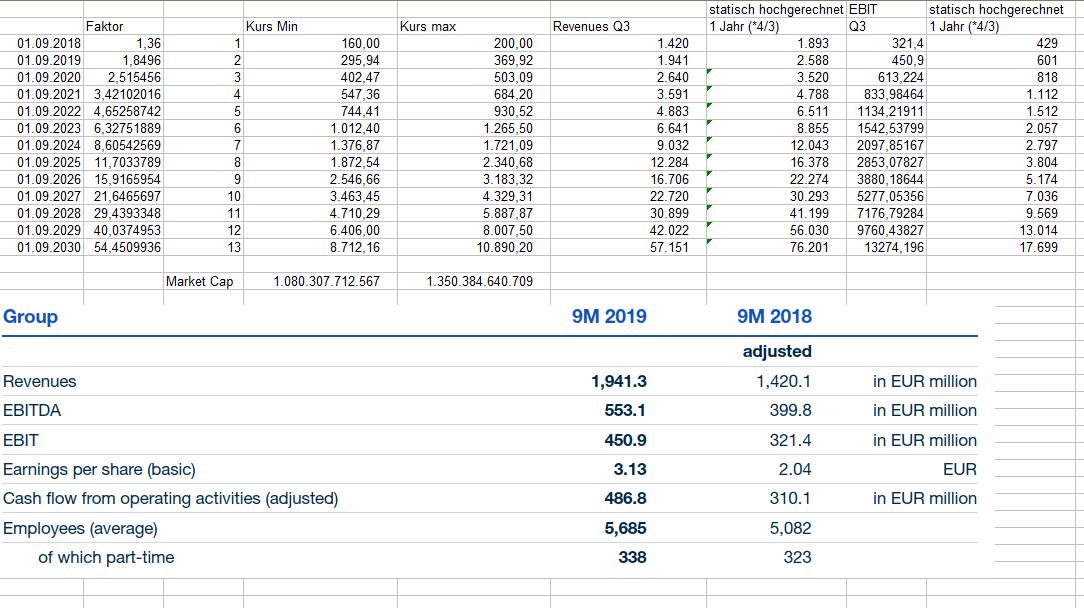Select the Group heading in the report table
The width and height of the screenshot is (1084, 608).
[31, 317]
